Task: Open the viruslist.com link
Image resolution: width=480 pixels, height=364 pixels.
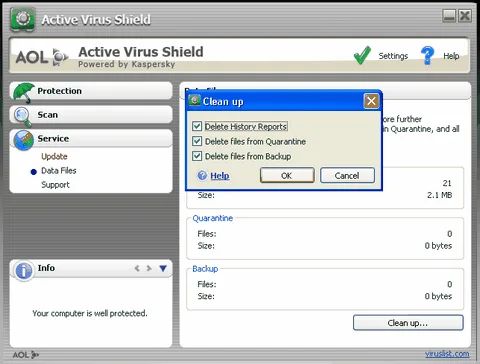Action: (x=447, y=354)
